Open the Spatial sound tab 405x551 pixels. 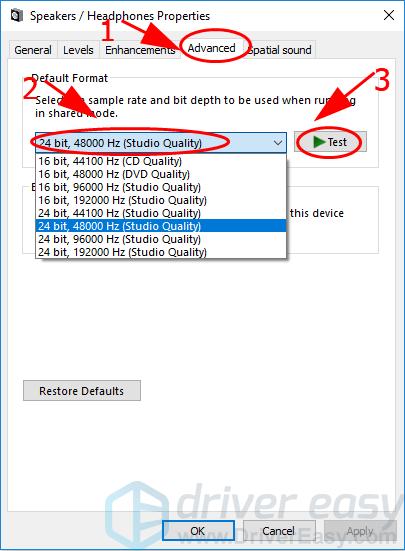(280, 50)
